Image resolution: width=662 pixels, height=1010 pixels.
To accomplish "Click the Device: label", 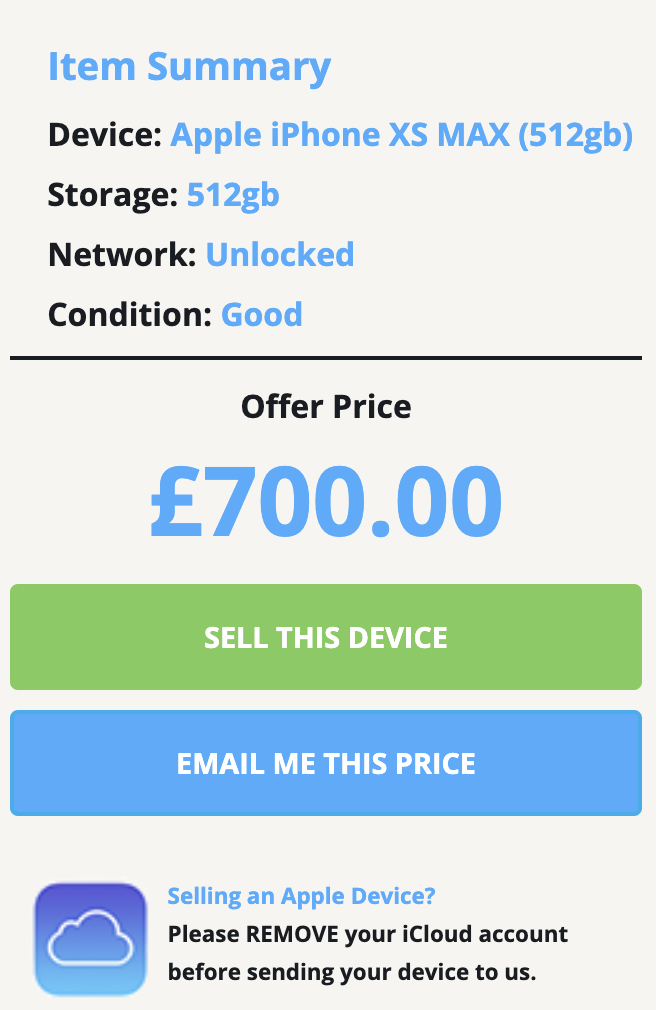I will coord(105,135).
